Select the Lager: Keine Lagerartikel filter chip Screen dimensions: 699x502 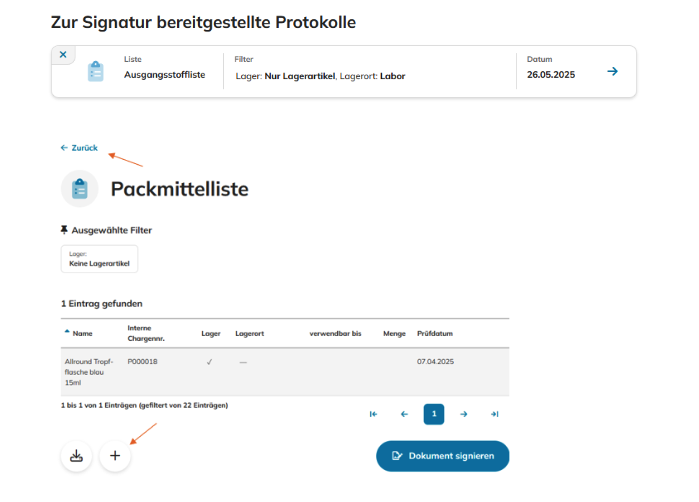pyautogui.click(x=99, y=259)
